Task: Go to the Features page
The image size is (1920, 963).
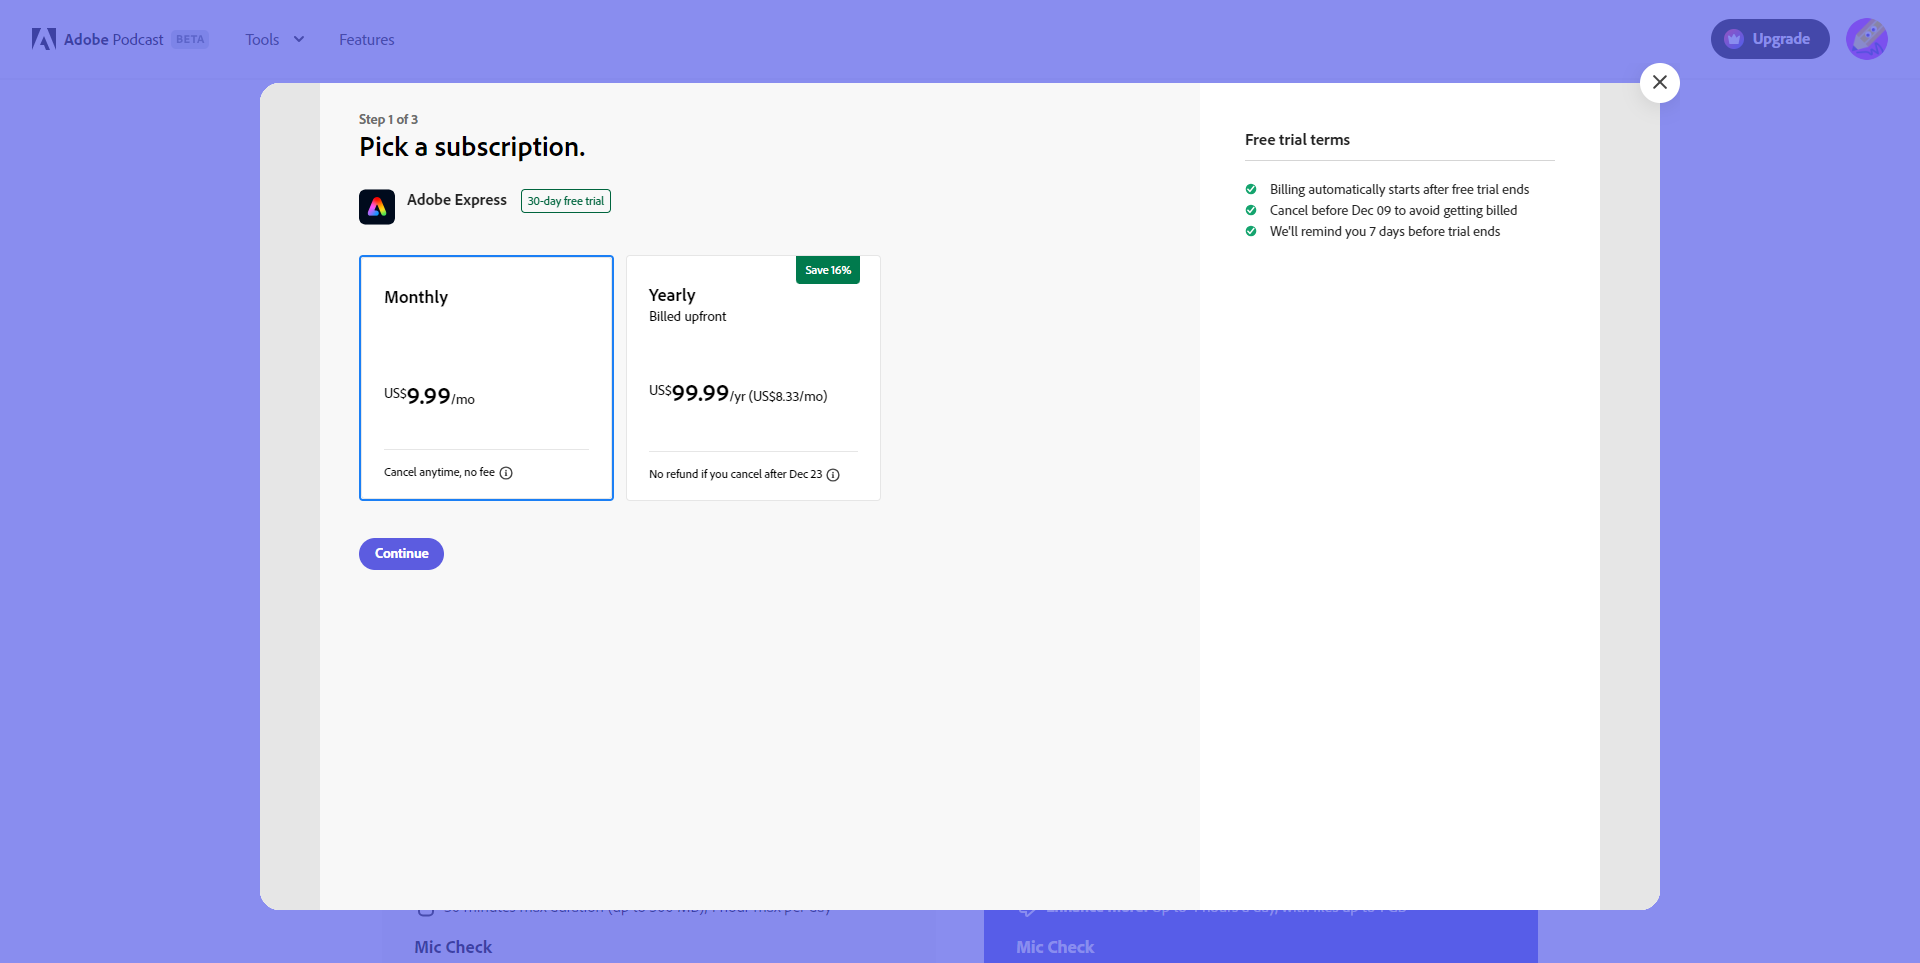Action: click(366, 40)
